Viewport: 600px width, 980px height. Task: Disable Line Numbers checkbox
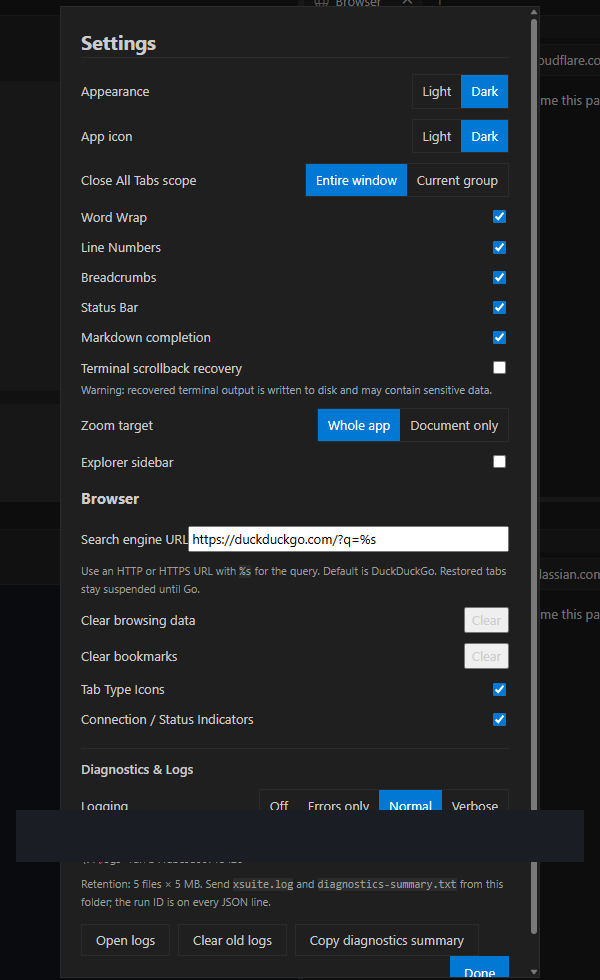pyautogui.click(x=499, y=248)
